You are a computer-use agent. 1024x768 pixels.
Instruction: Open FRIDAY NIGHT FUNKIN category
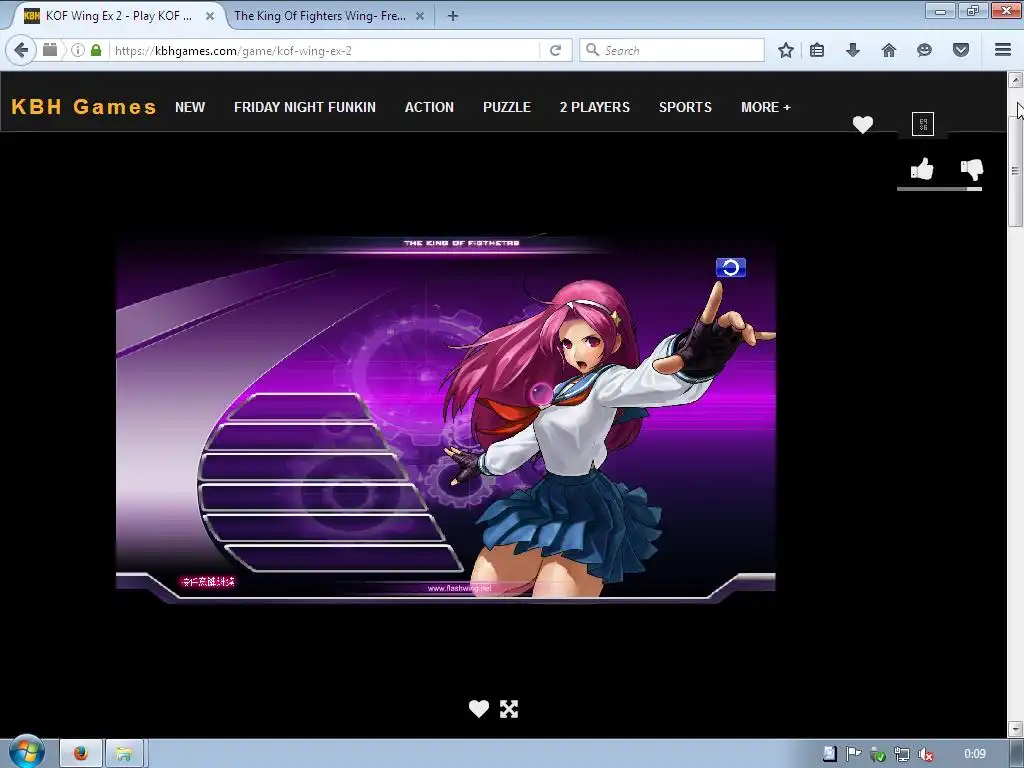coord(305,107)
